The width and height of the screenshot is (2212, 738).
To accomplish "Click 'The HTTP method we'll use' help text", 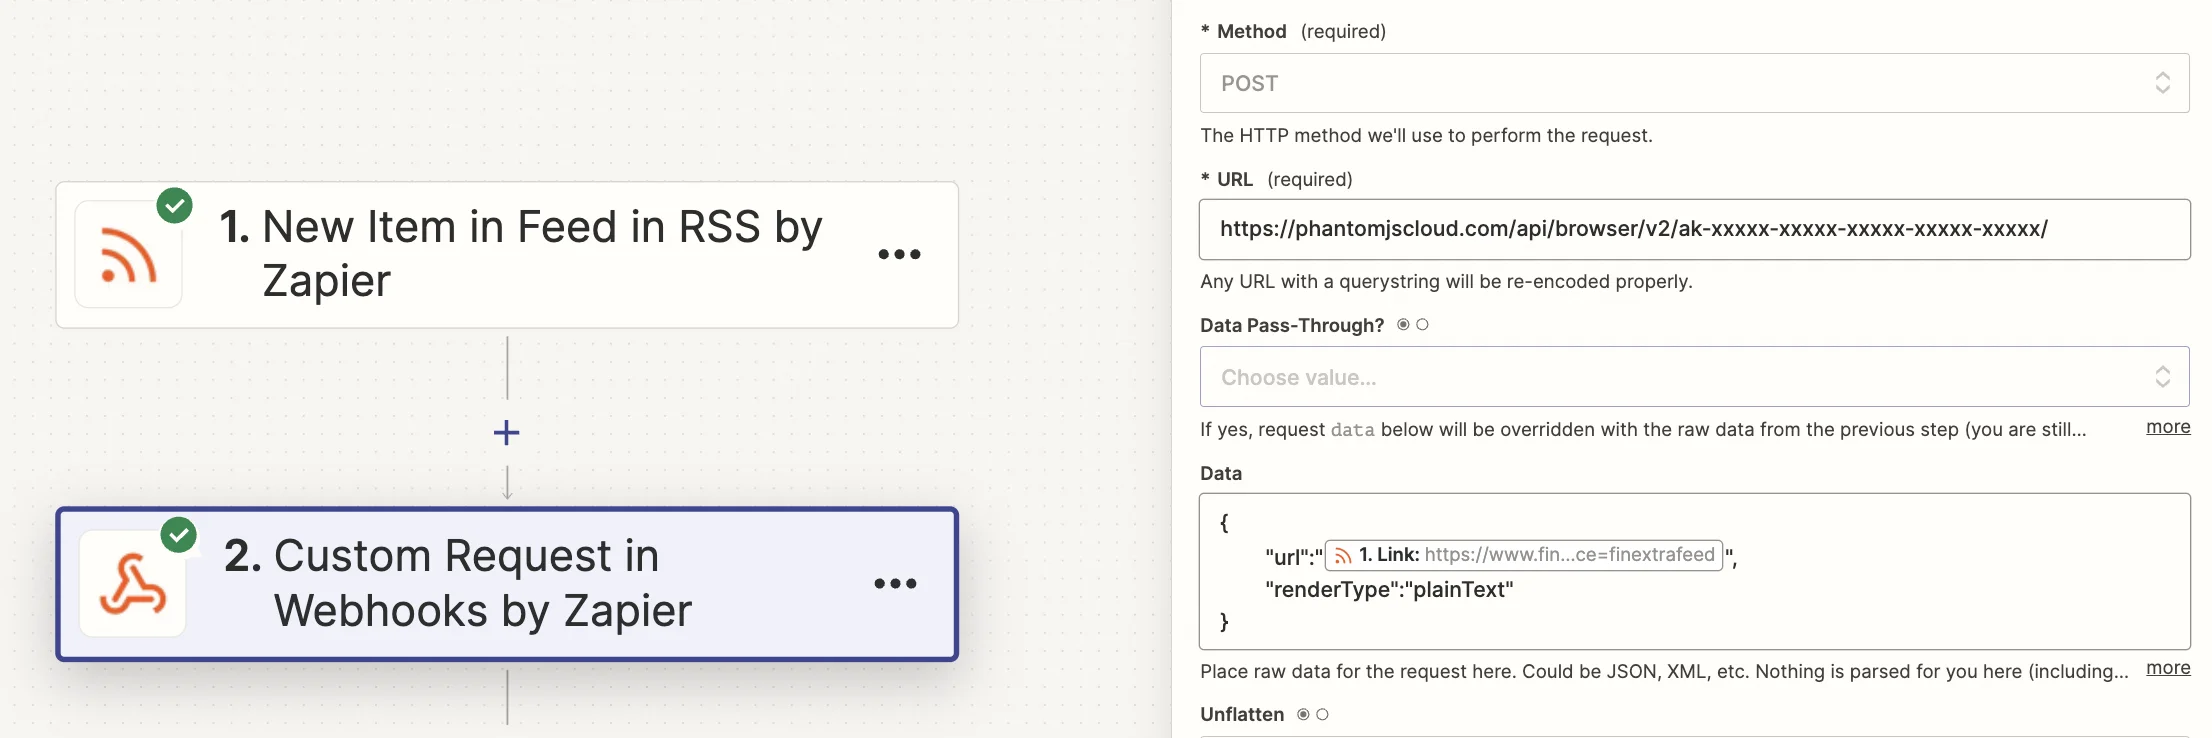I will pyautogui.click(x=1426, y=135).
